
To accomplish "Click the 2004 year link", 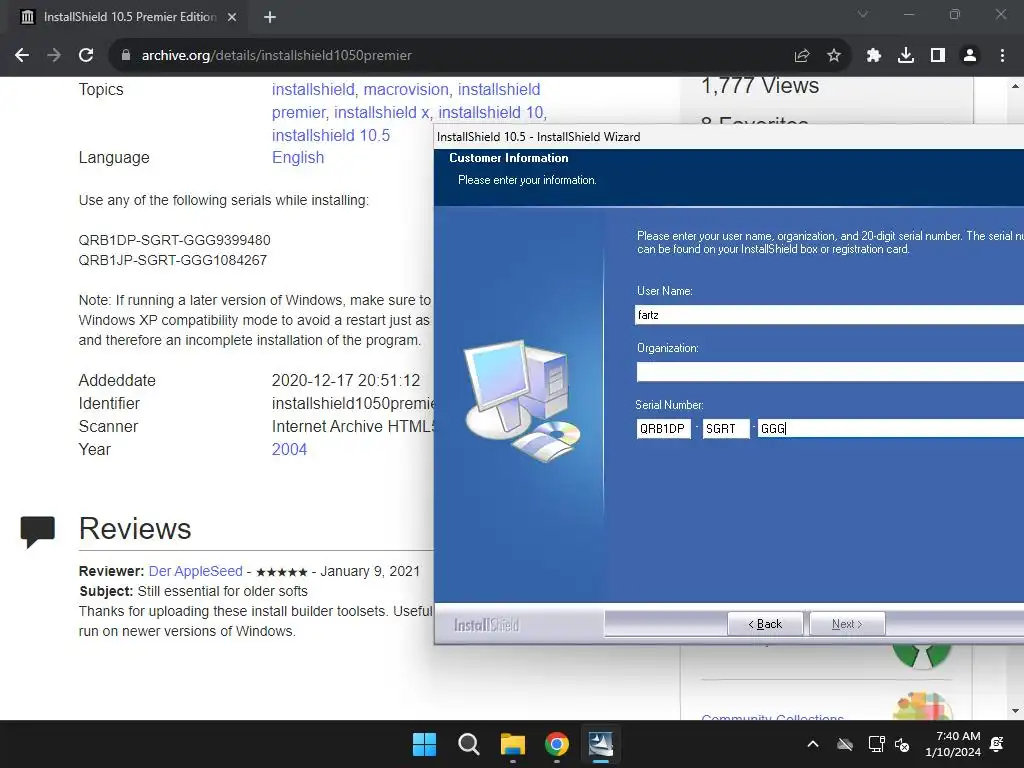I will click(x=289, y=449).
